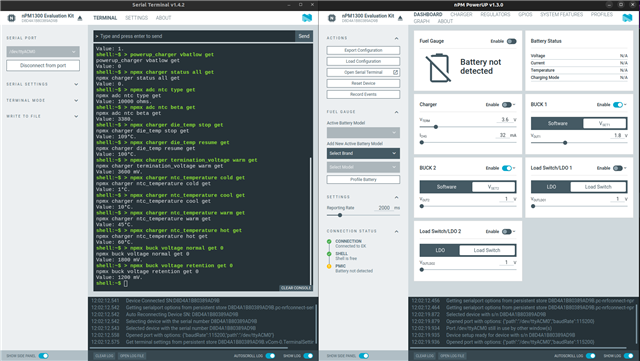
Task: Toggle Show Log in Serial Terminal
Action: pos(308,356)
